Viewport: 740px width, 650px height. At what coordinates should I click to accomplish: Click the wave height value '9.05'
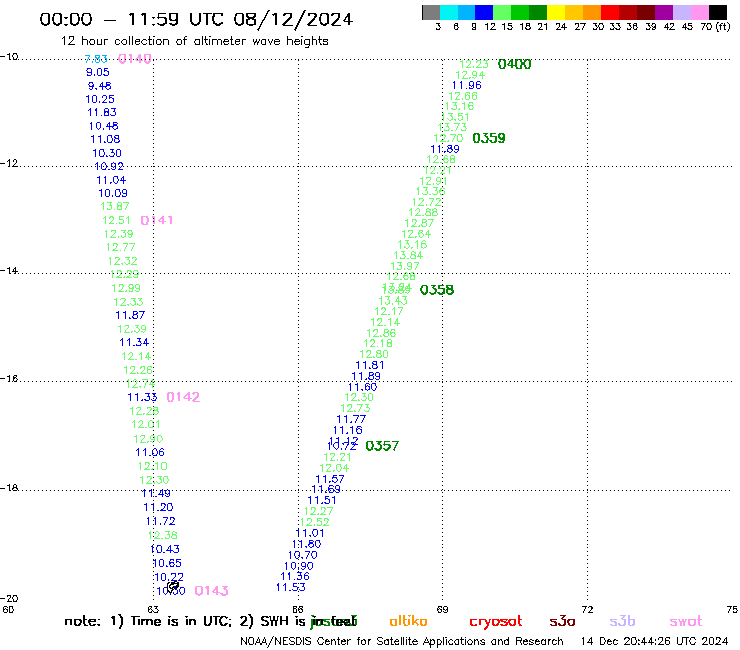point(98,72)
